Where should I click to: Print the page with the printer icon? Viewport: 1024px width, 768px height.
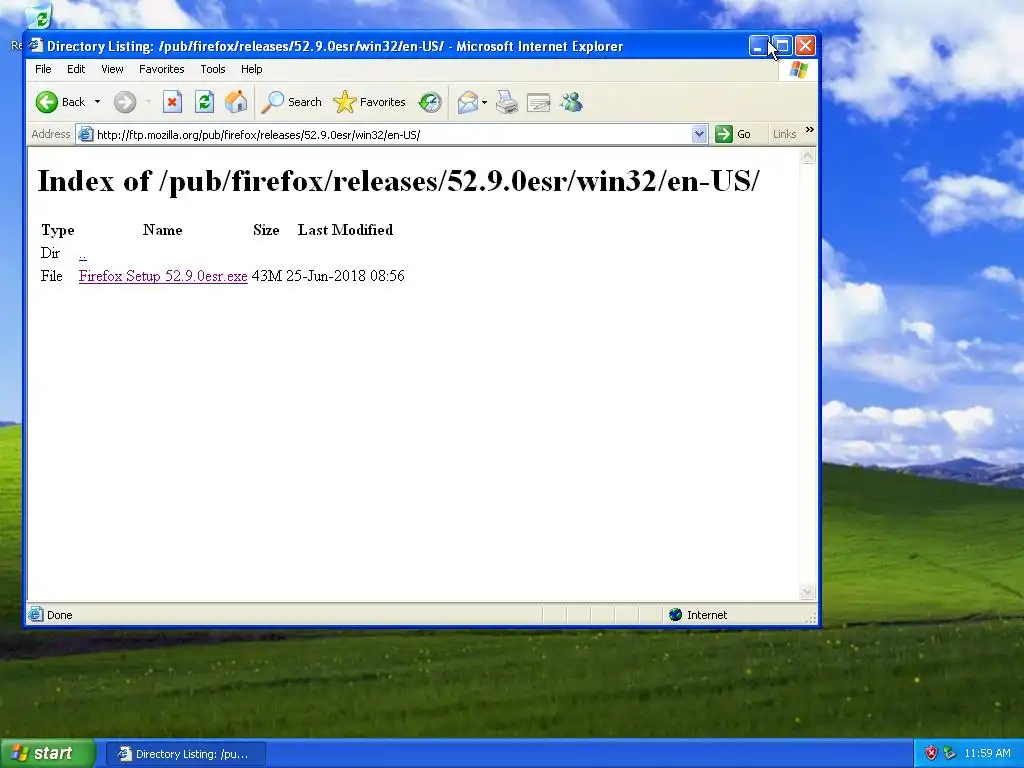507,102
